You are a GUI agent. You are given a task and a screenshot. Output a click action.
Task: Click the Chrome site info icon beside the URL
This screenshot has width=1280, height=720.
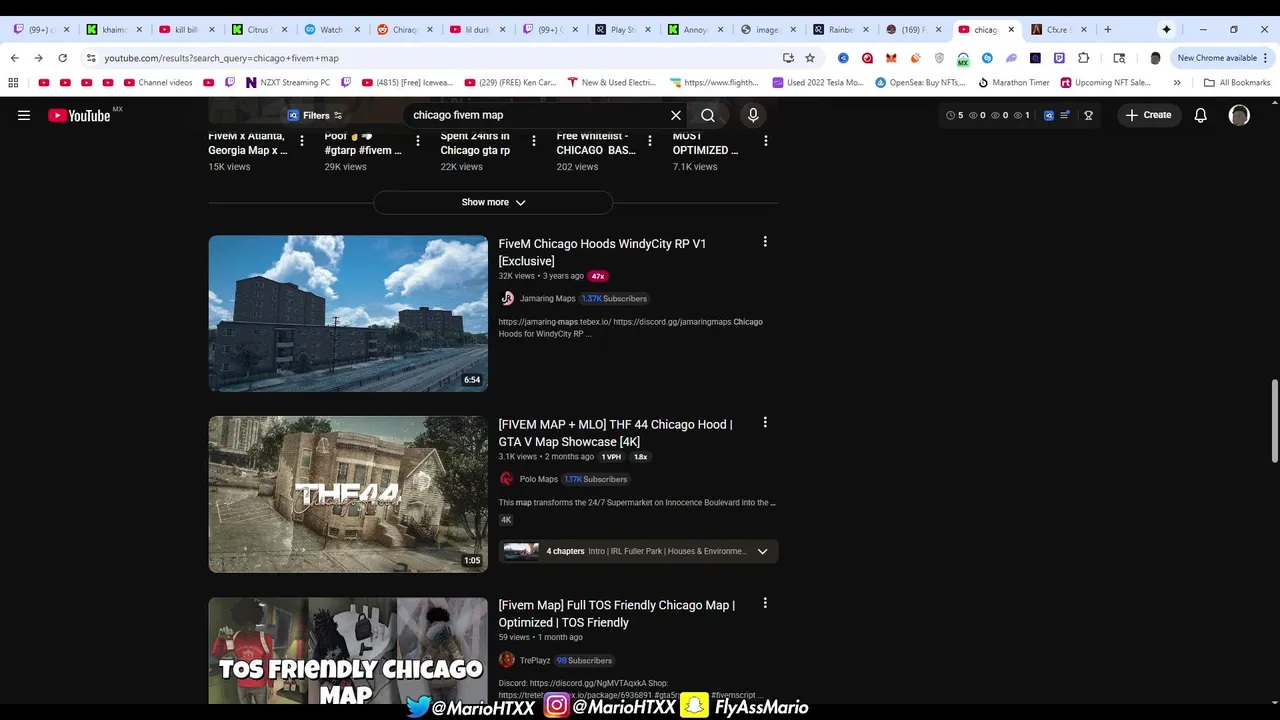(91, 58)
